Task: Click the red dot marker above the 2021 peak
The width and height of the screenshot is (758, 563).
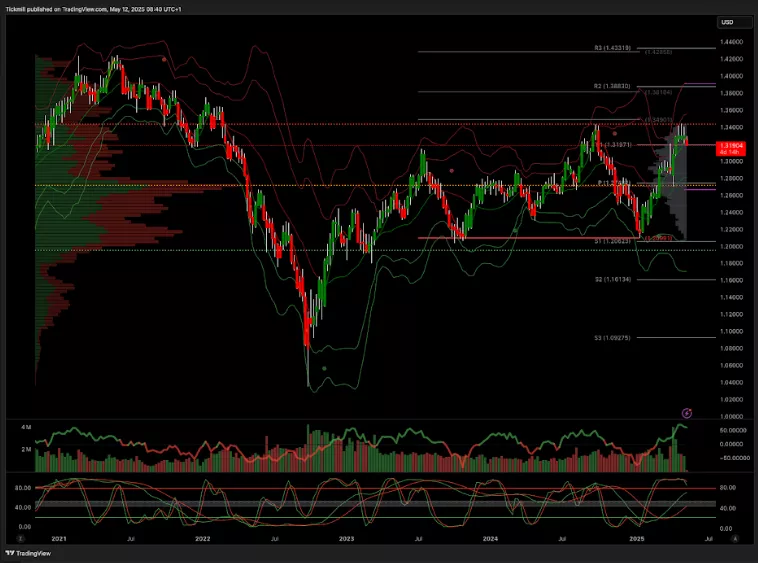Action: (x=164, y=59)
